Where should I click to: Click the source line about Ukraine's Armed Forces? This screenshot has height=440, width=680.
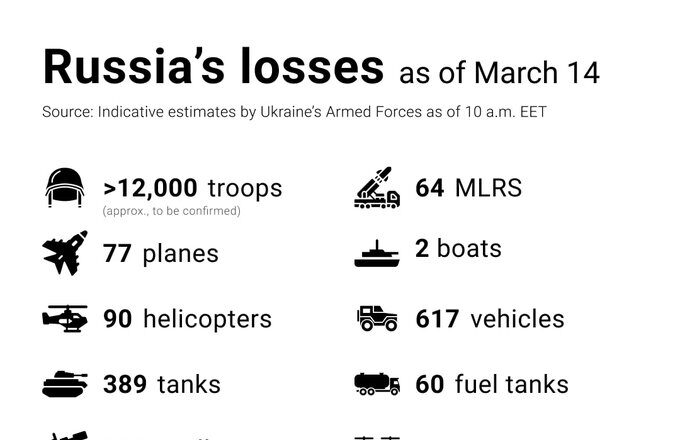294,112
